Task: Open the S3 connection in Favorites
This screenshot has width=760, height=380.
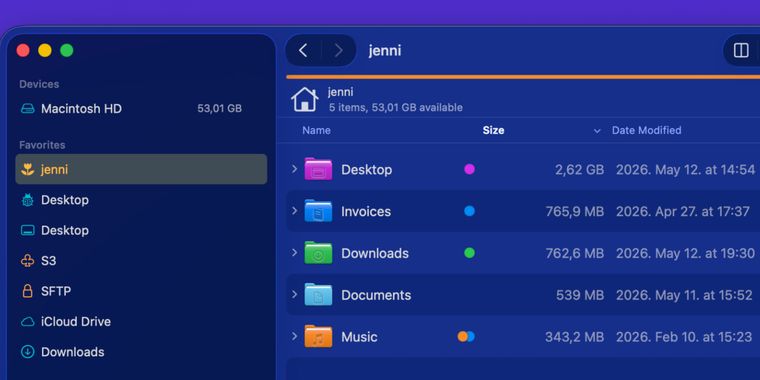Action: tap(141, 261)
